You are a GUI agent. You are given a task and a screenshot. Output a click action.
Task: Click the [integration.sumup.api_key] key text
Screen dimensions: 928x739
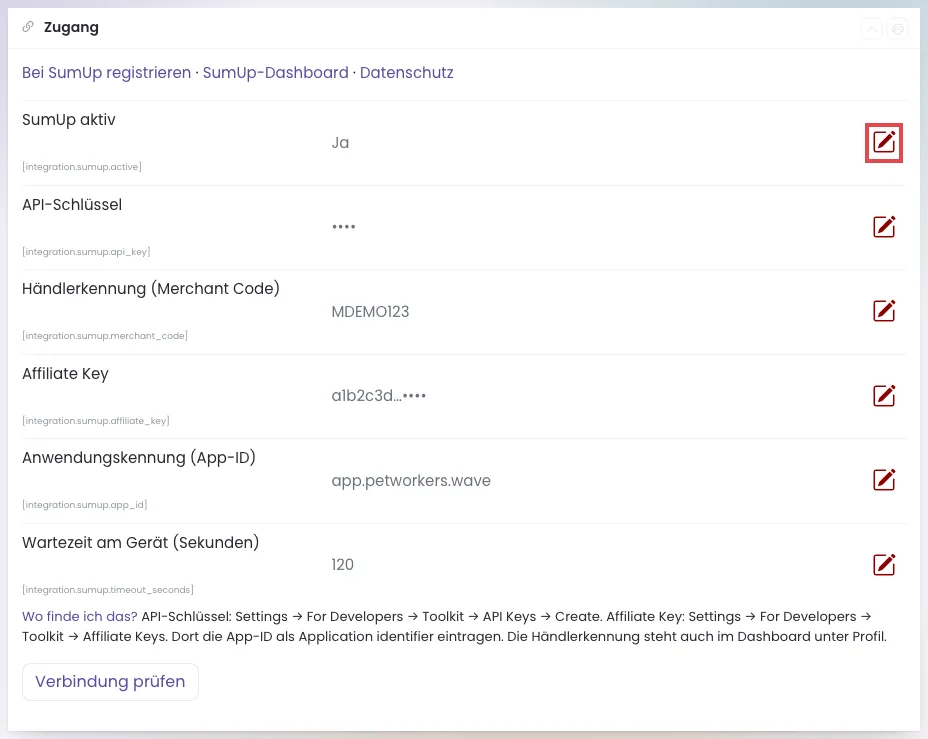(x=86, y=251)
